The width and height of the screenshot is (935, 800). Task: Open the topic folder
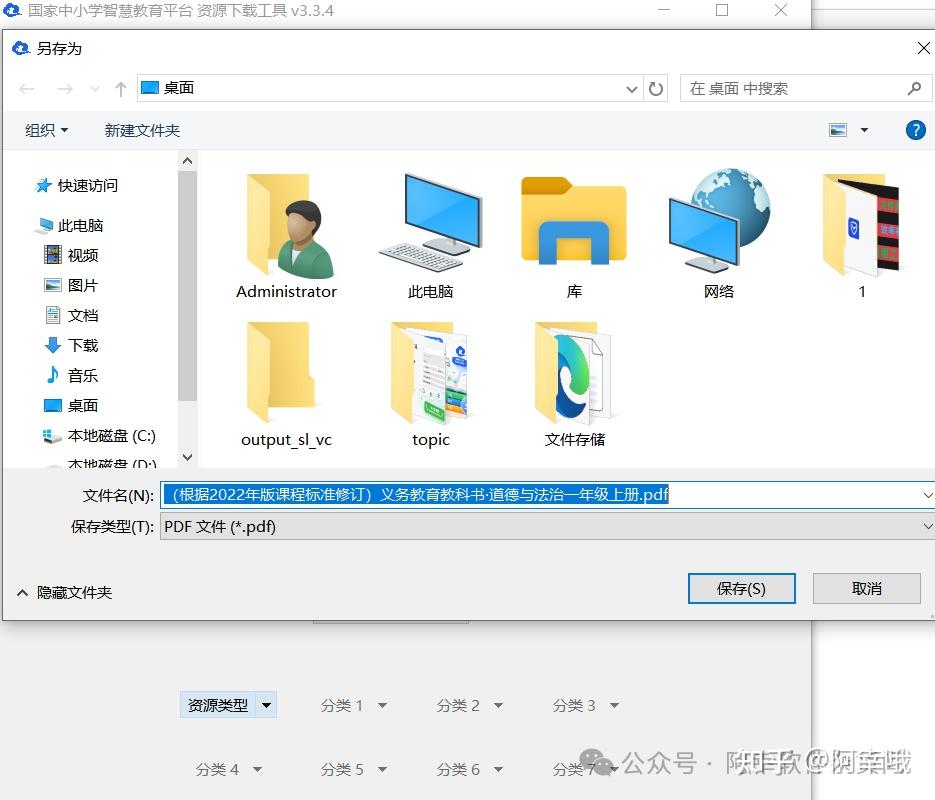pyautogui.click(x=431, y=385)
